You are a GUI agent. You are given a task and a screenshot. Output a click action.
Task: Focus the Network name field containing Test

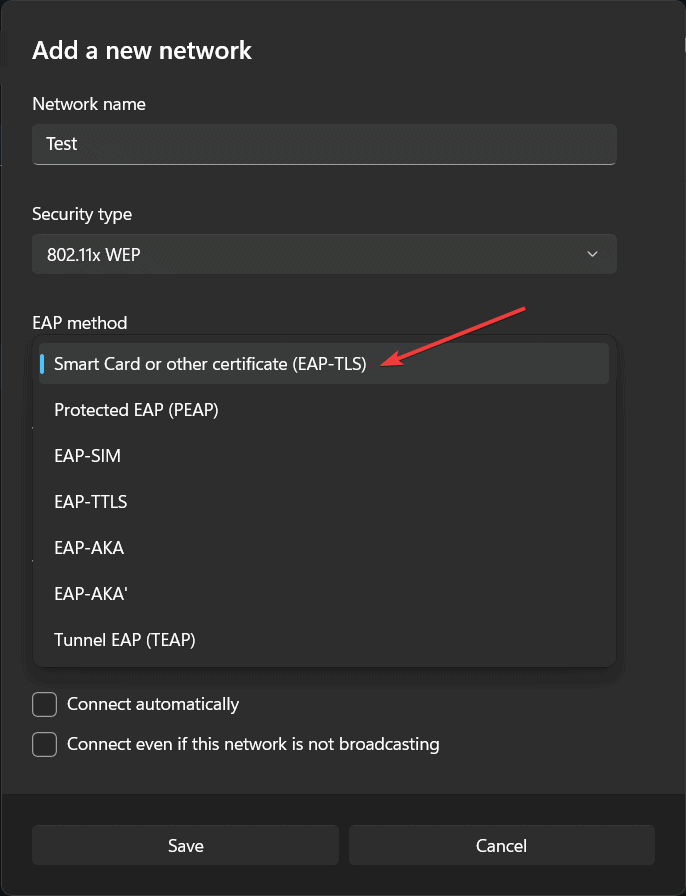324,144
